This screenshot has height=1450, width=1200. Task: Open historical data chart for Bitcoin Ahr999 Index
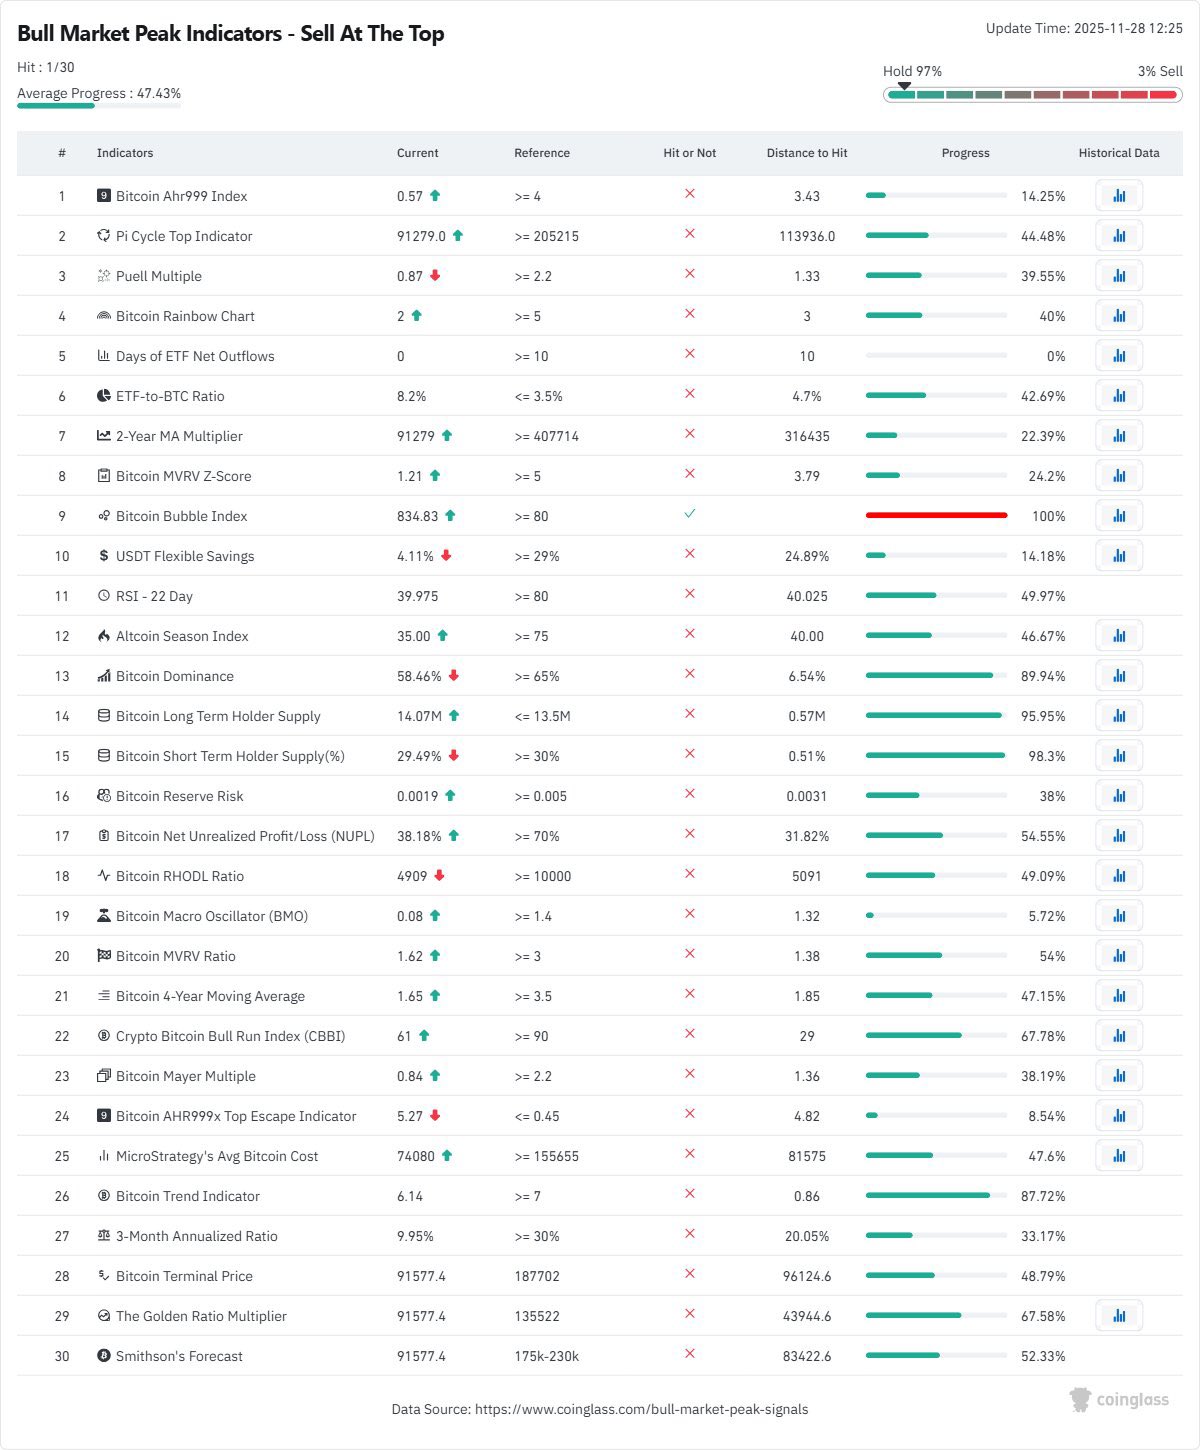(1119, 195)
